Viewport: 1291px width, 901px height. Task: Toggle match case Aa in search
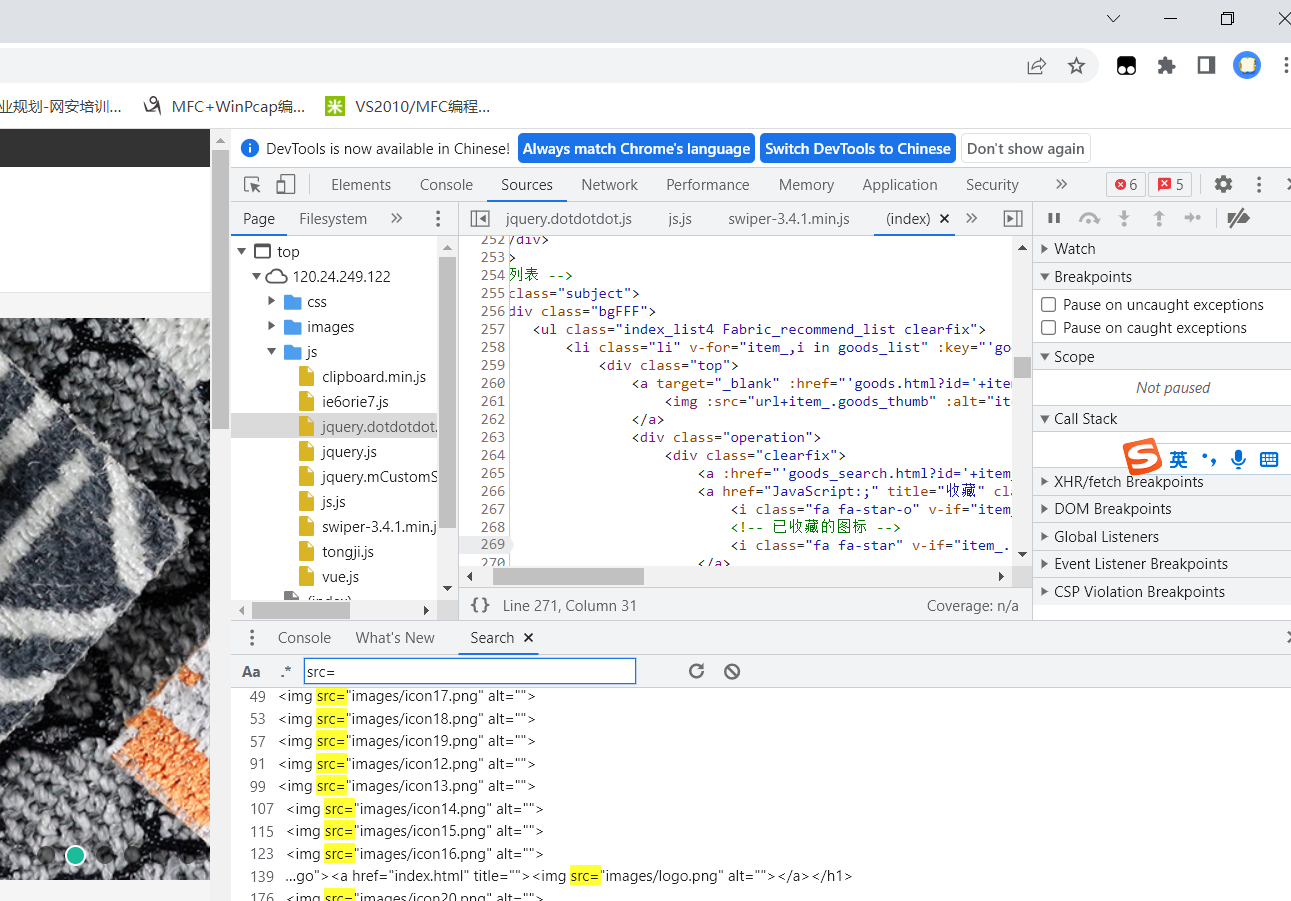tap(251, 671)
